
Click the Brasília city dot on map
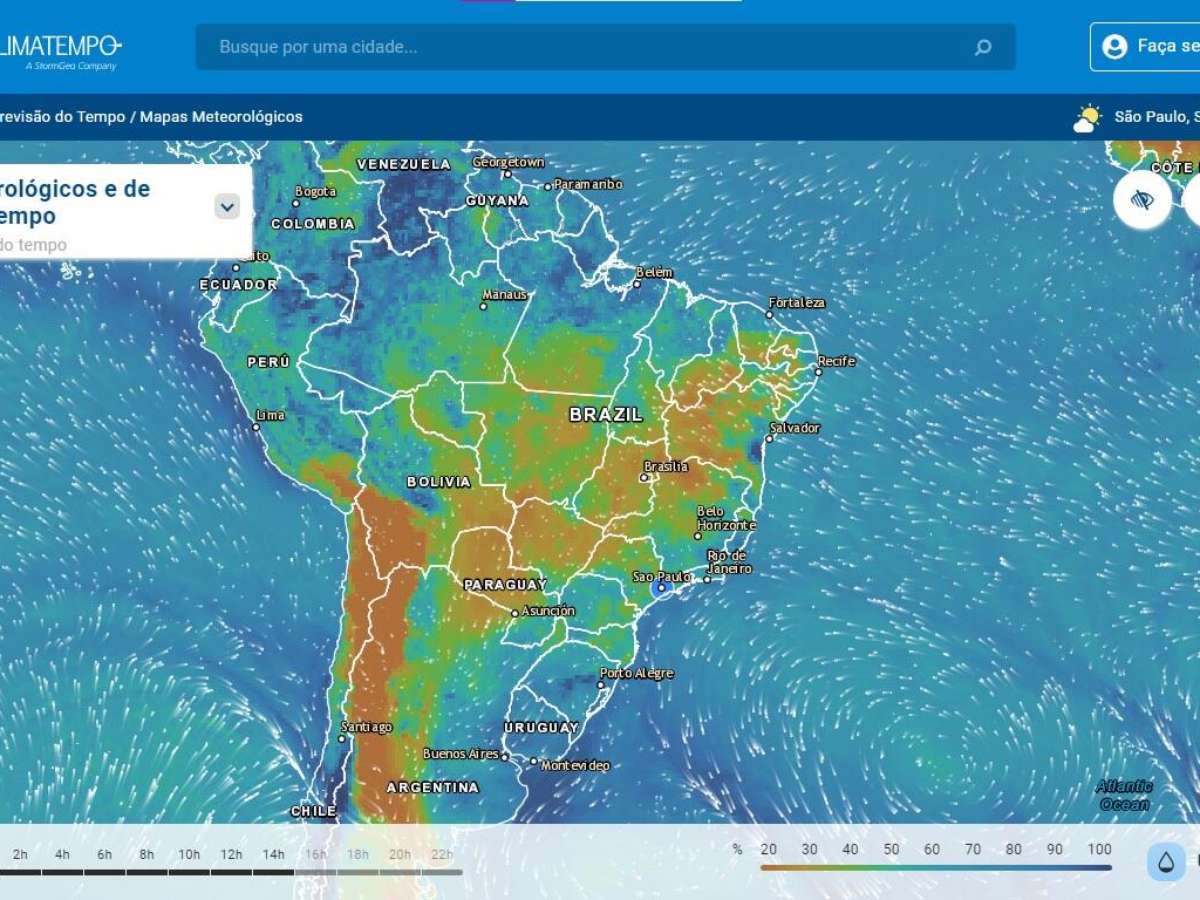pyautogui.click(x=645, y=478)
